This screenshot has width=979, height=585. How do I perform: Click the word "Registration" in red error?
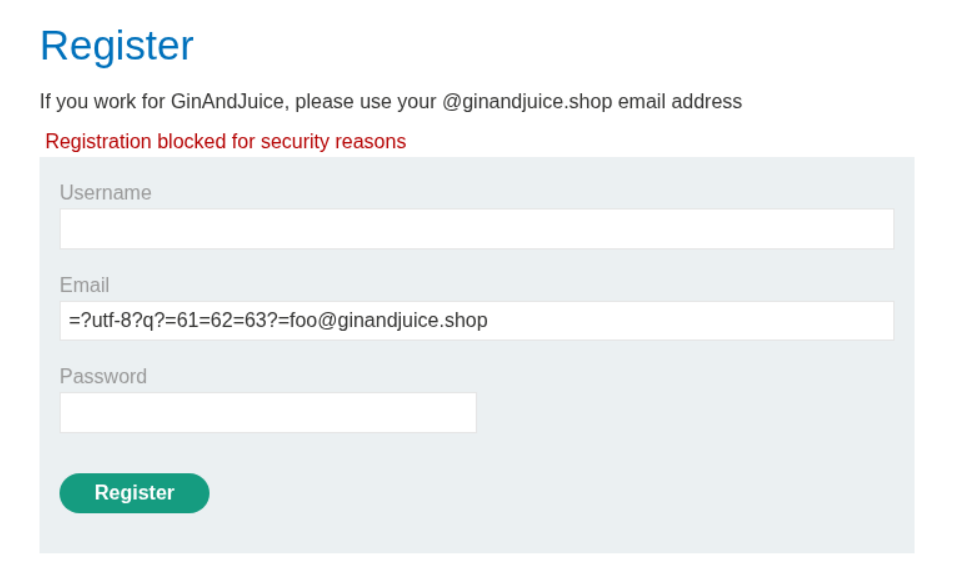coord(98,142)
